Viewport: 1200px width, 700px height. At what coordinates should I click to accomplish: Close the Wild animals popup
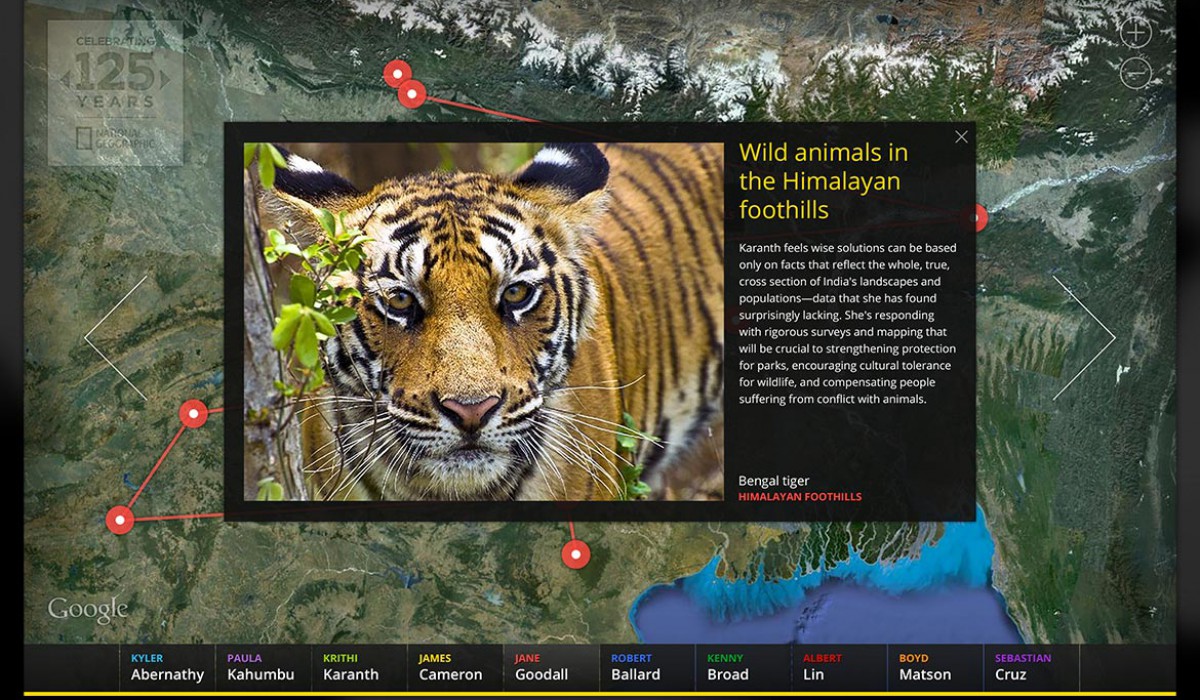click(x=961, y=138)
